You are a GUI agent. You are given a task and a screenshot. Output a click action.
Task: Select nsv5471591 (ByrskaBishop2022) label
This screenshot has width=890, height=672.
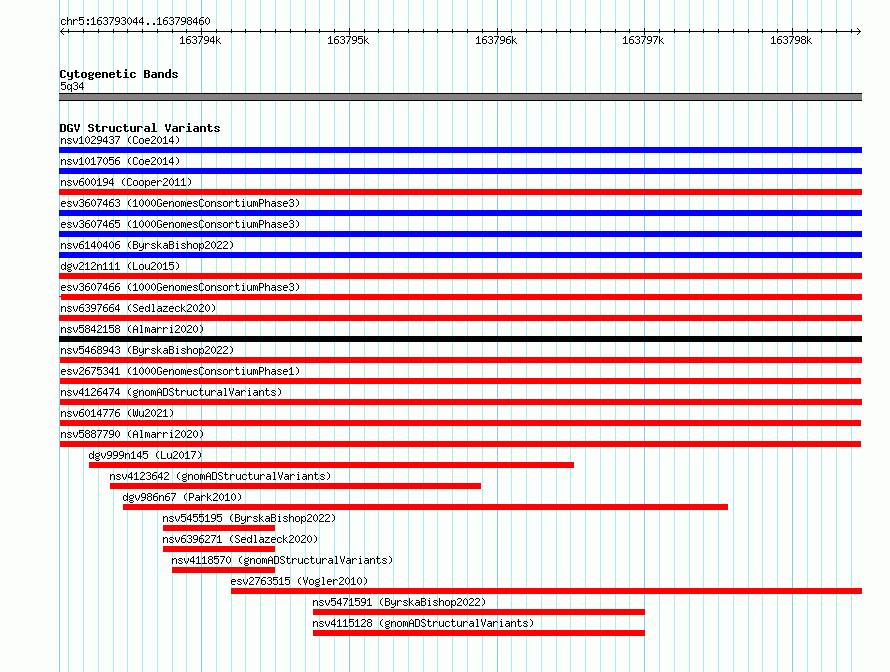[399, 602]
